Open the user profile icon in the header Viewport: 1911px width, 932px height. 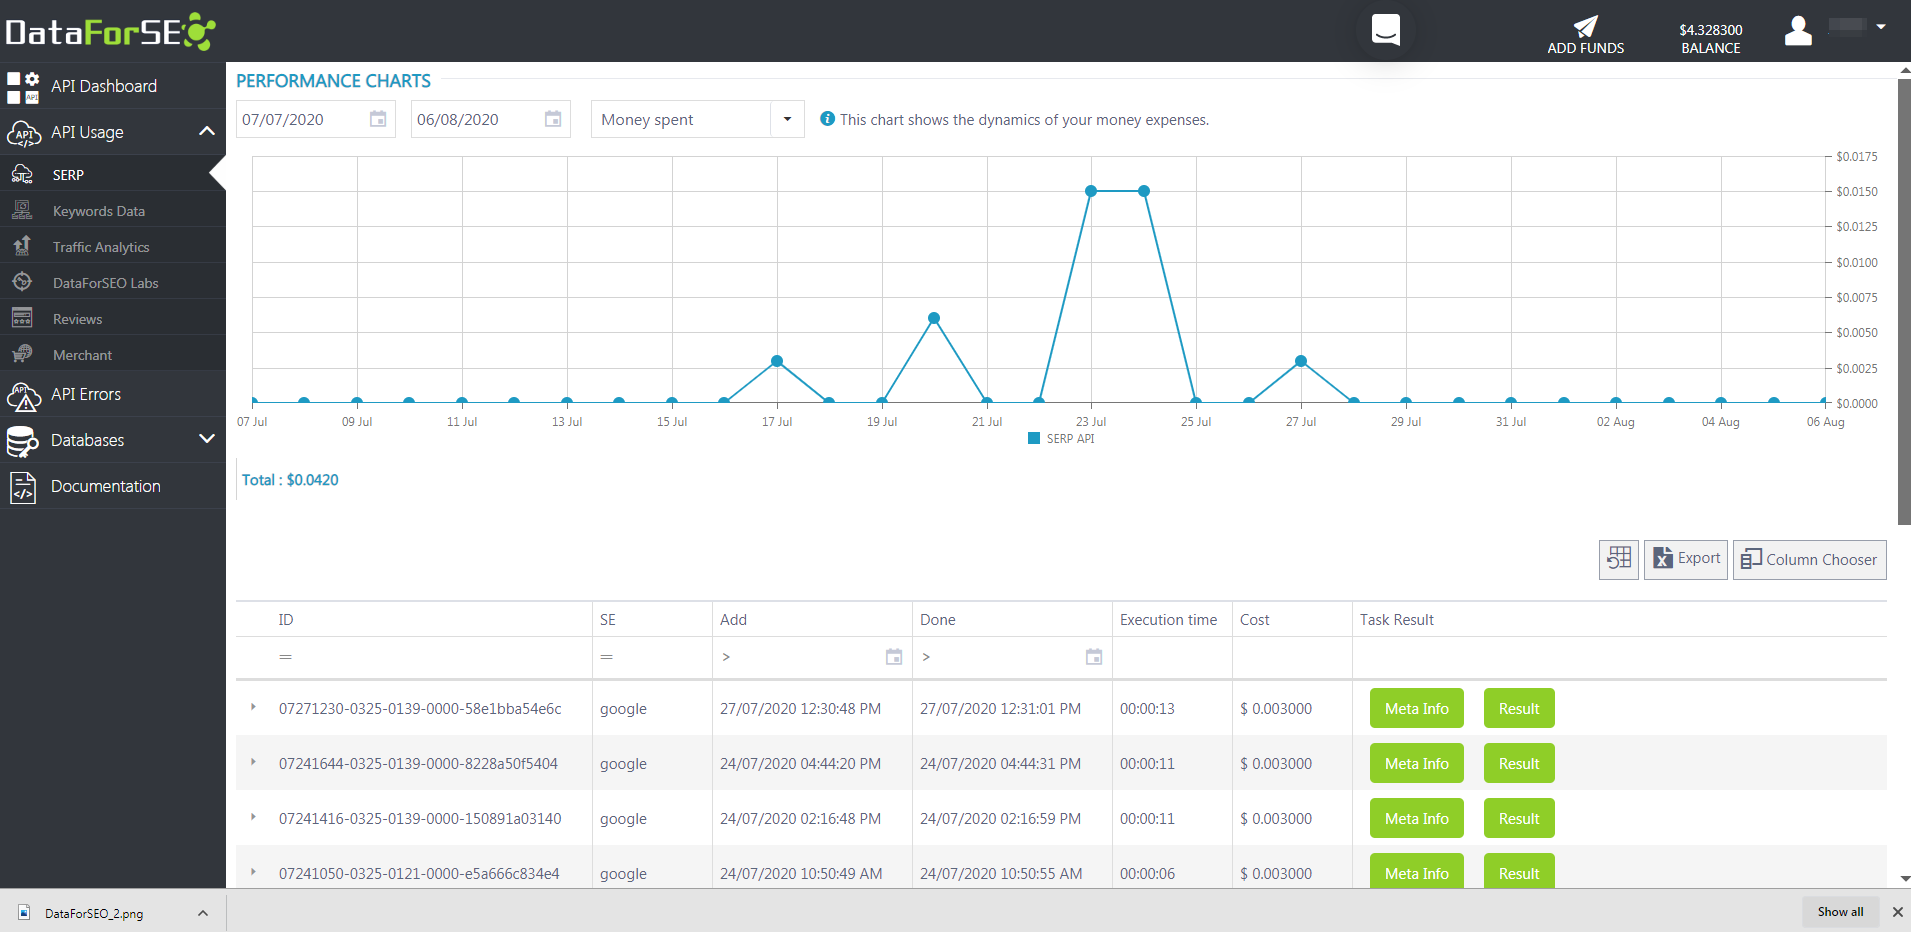click(1797, 31)
